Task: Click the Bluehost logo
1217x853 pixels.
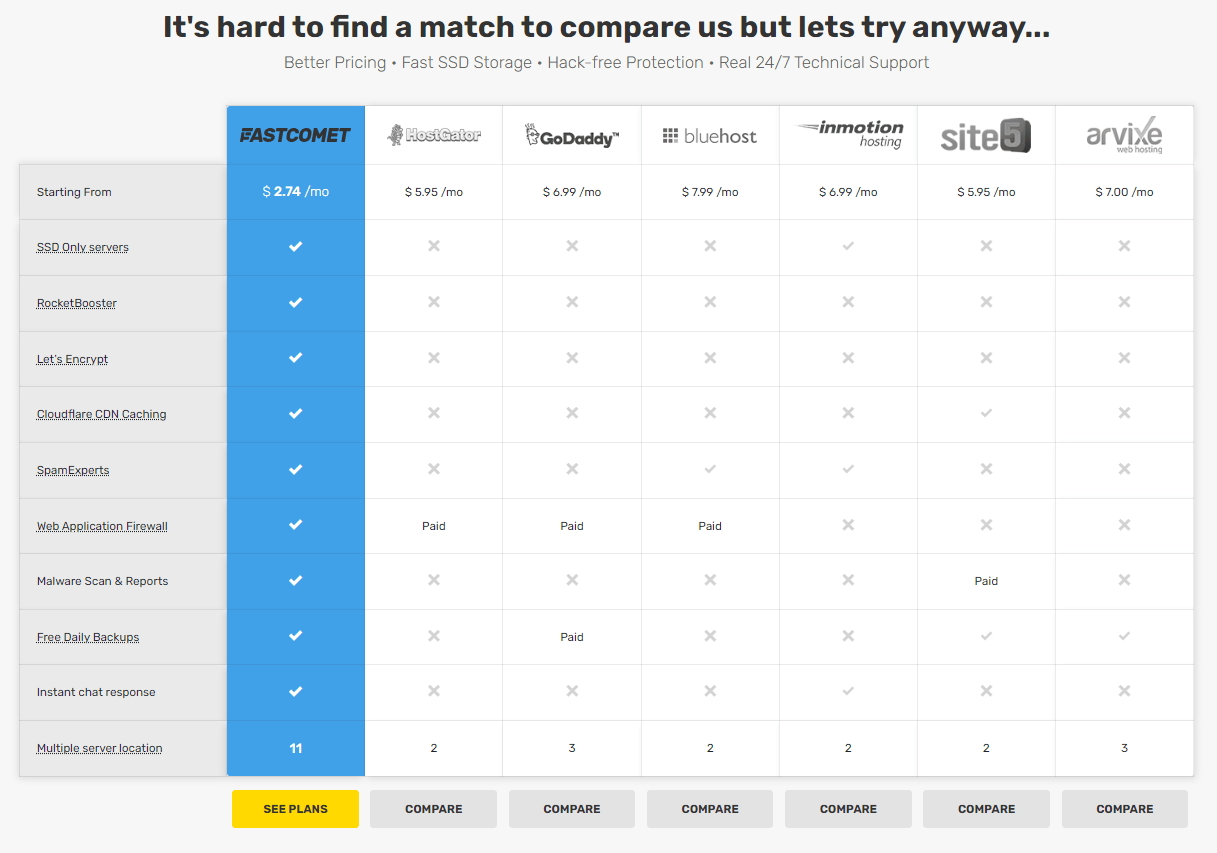Action: point(710,136)
